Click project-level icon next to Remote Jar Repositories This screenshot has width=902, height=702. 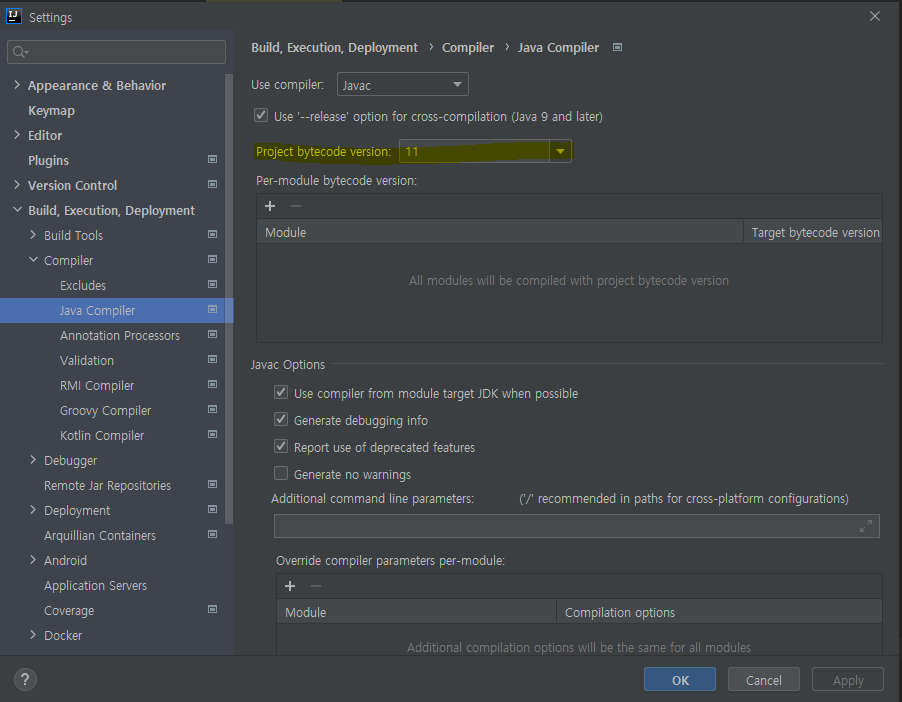coord(212,484)
